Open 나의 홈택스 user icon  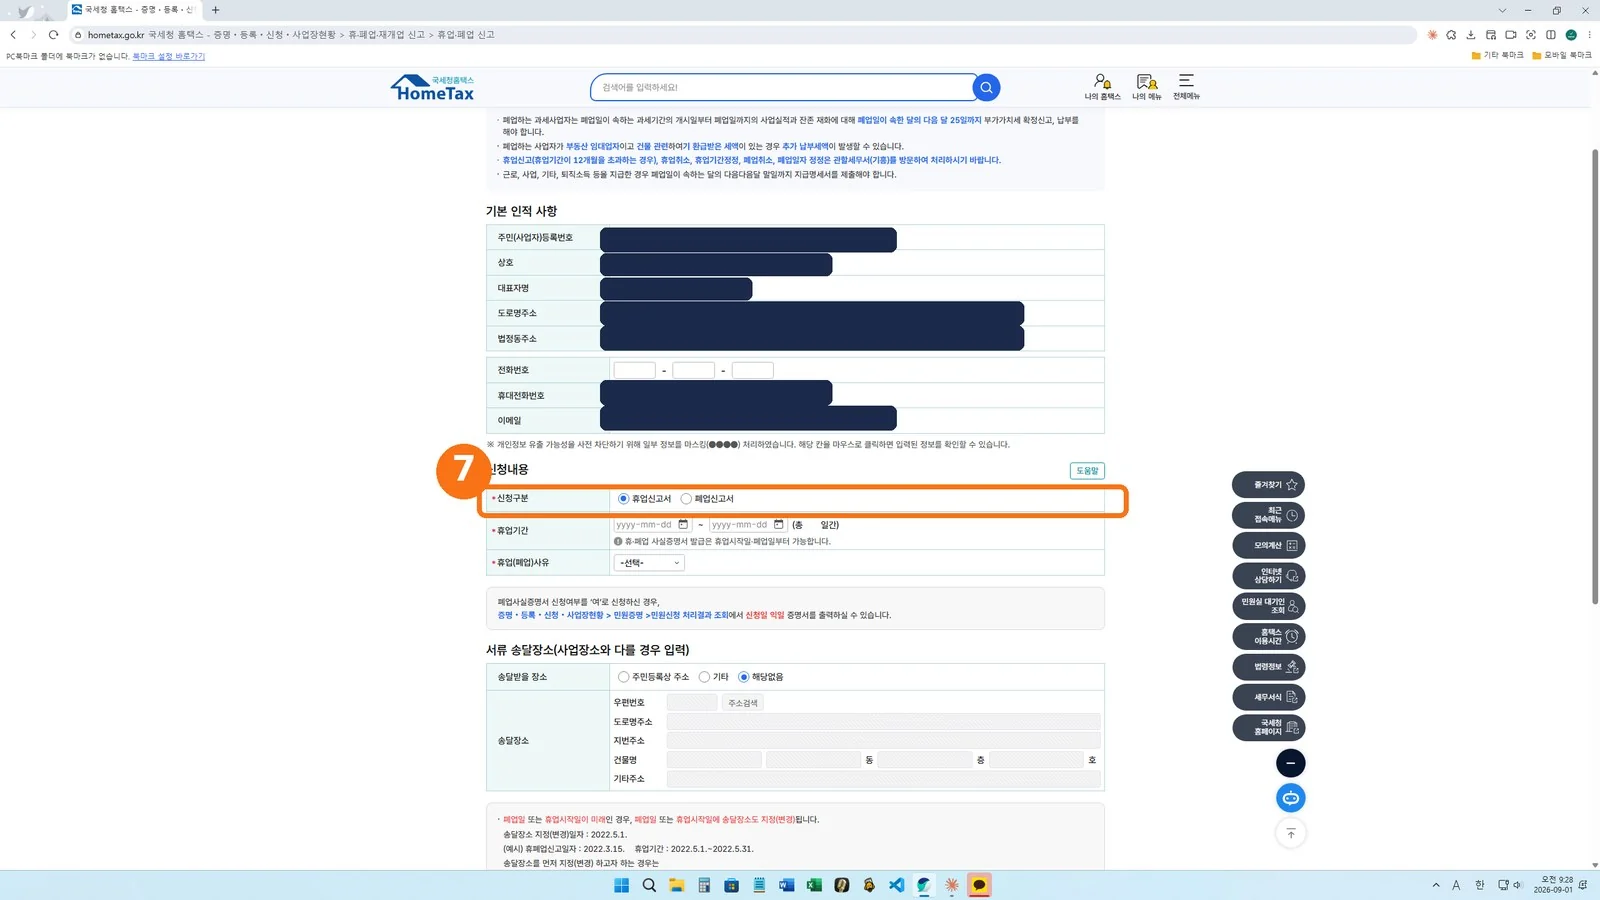pos(1102,87)
